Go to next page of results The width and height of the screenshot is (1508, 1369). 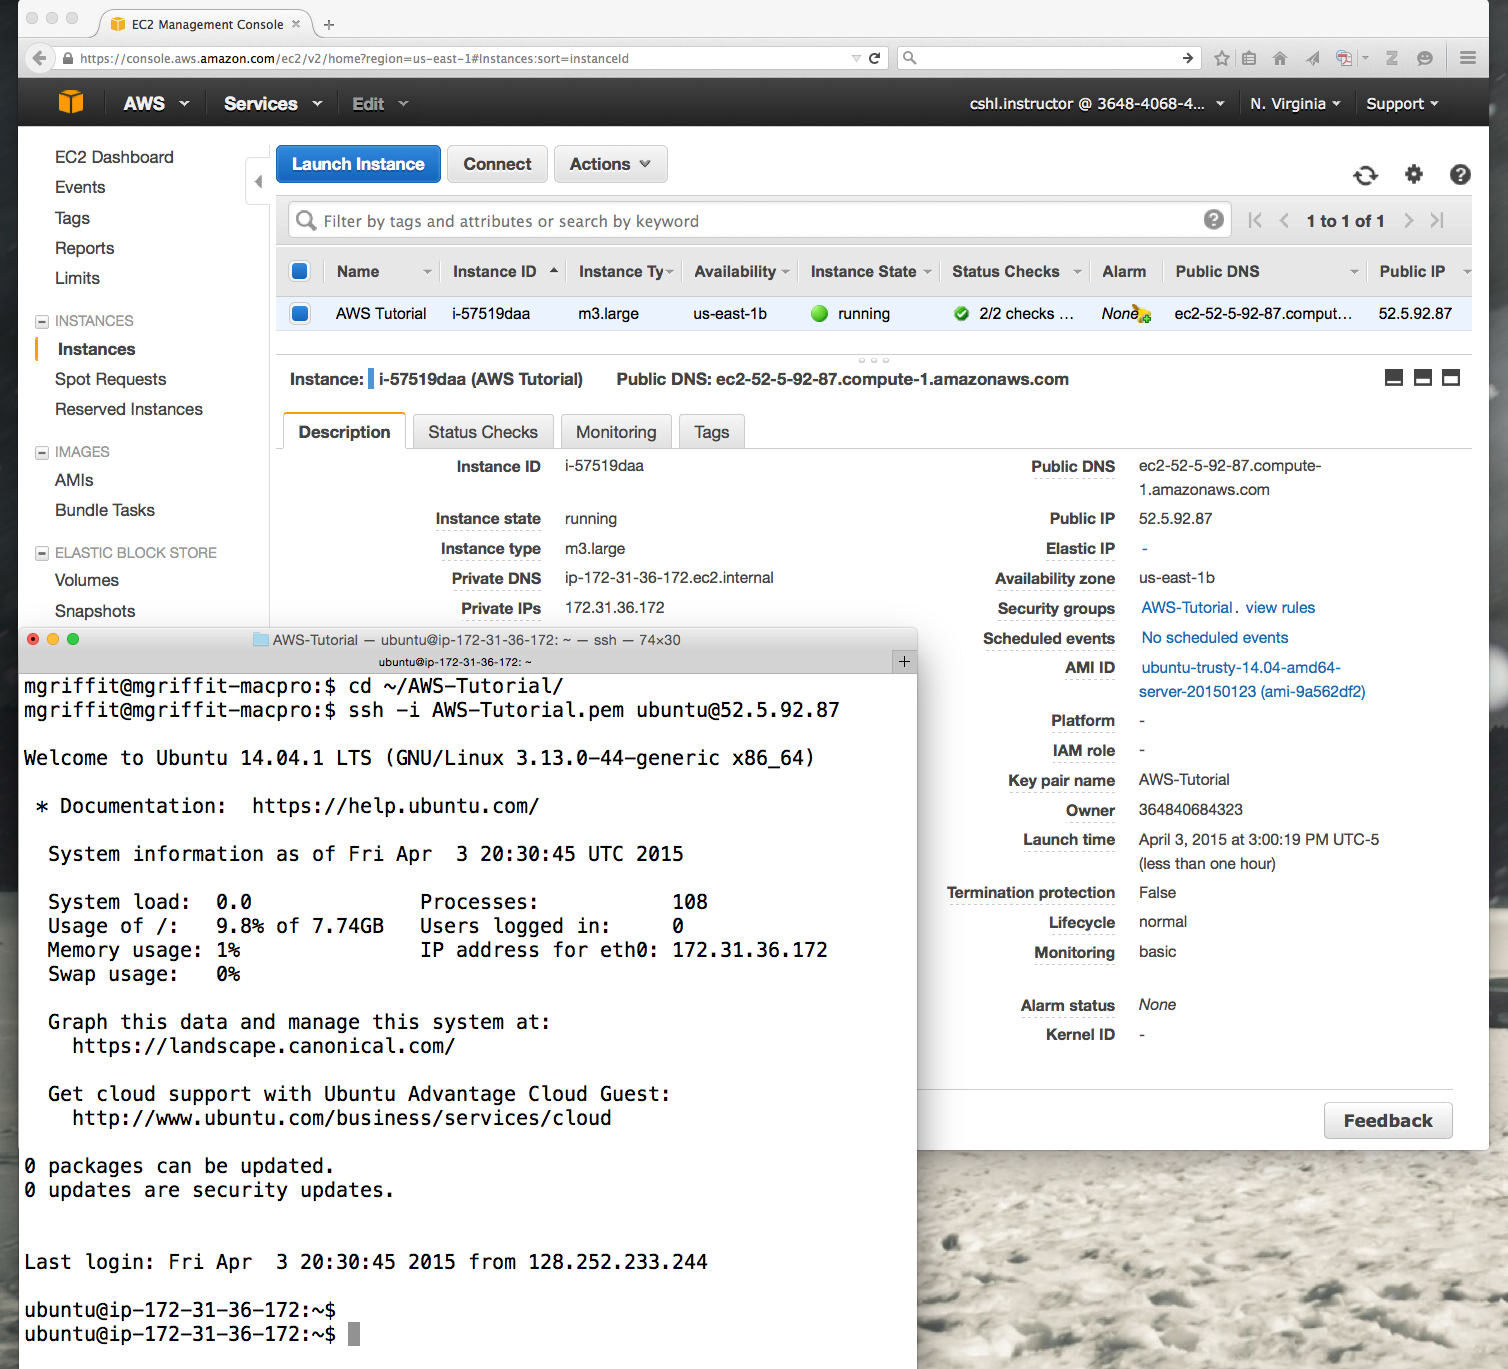coord(1408,220)
